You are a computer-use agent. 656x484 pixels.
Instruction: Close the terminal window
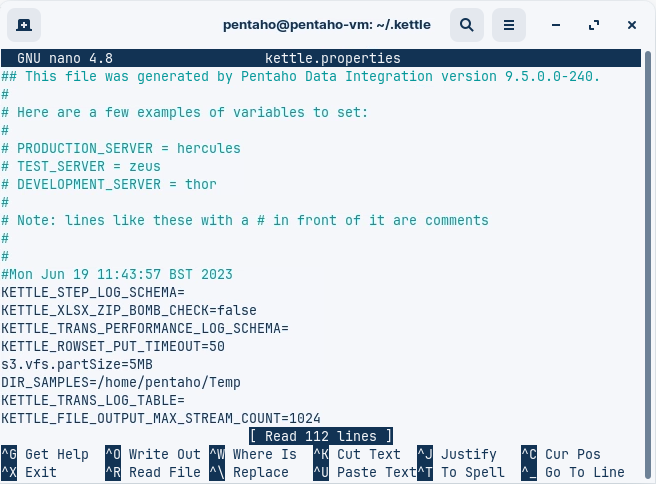[x=630, y=24]
